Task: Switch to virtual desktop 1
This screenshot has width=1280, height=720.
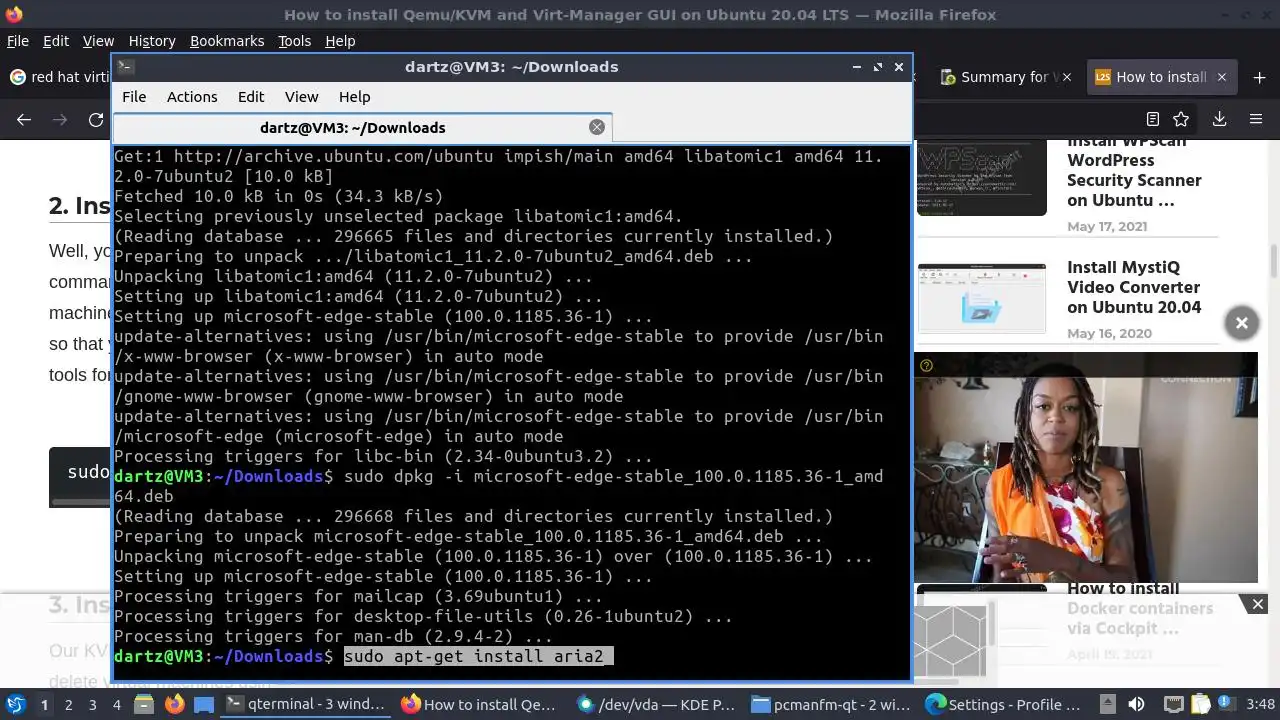Action: 44,705
